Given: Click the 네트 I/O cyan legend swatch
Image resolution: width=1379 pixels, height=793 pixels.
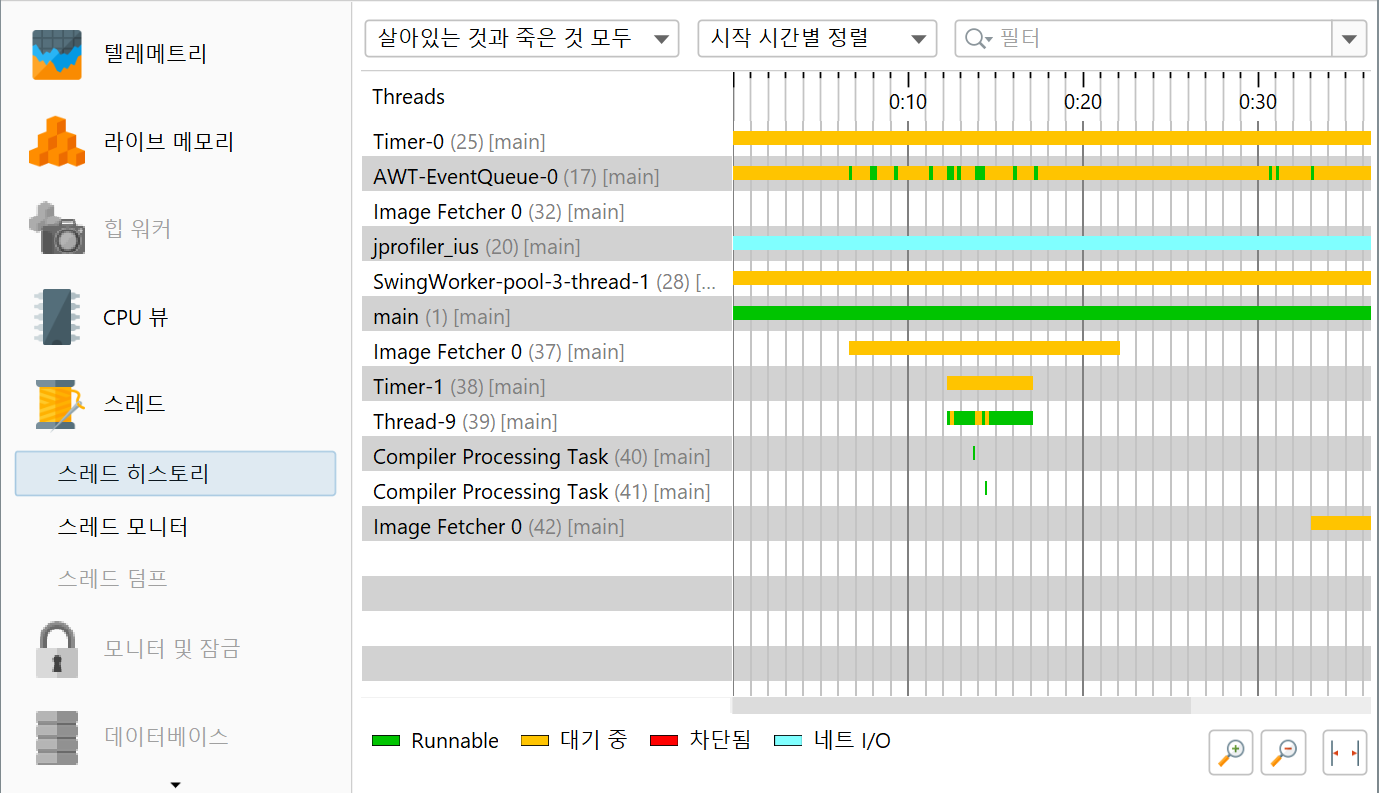Looking at the screenshot, I should click(789, 741).
